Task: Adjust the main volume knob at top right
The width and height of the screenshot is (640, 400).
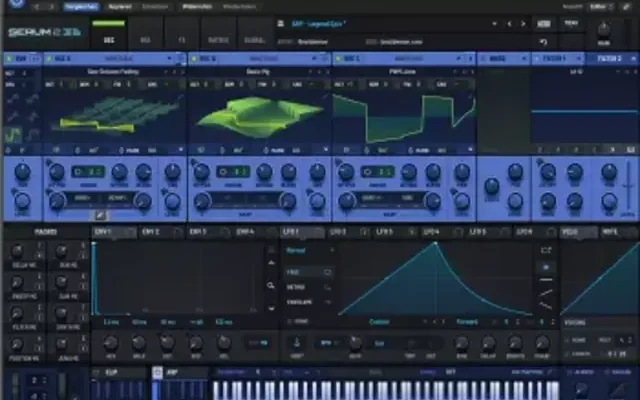Action: [x=603, y=28]
